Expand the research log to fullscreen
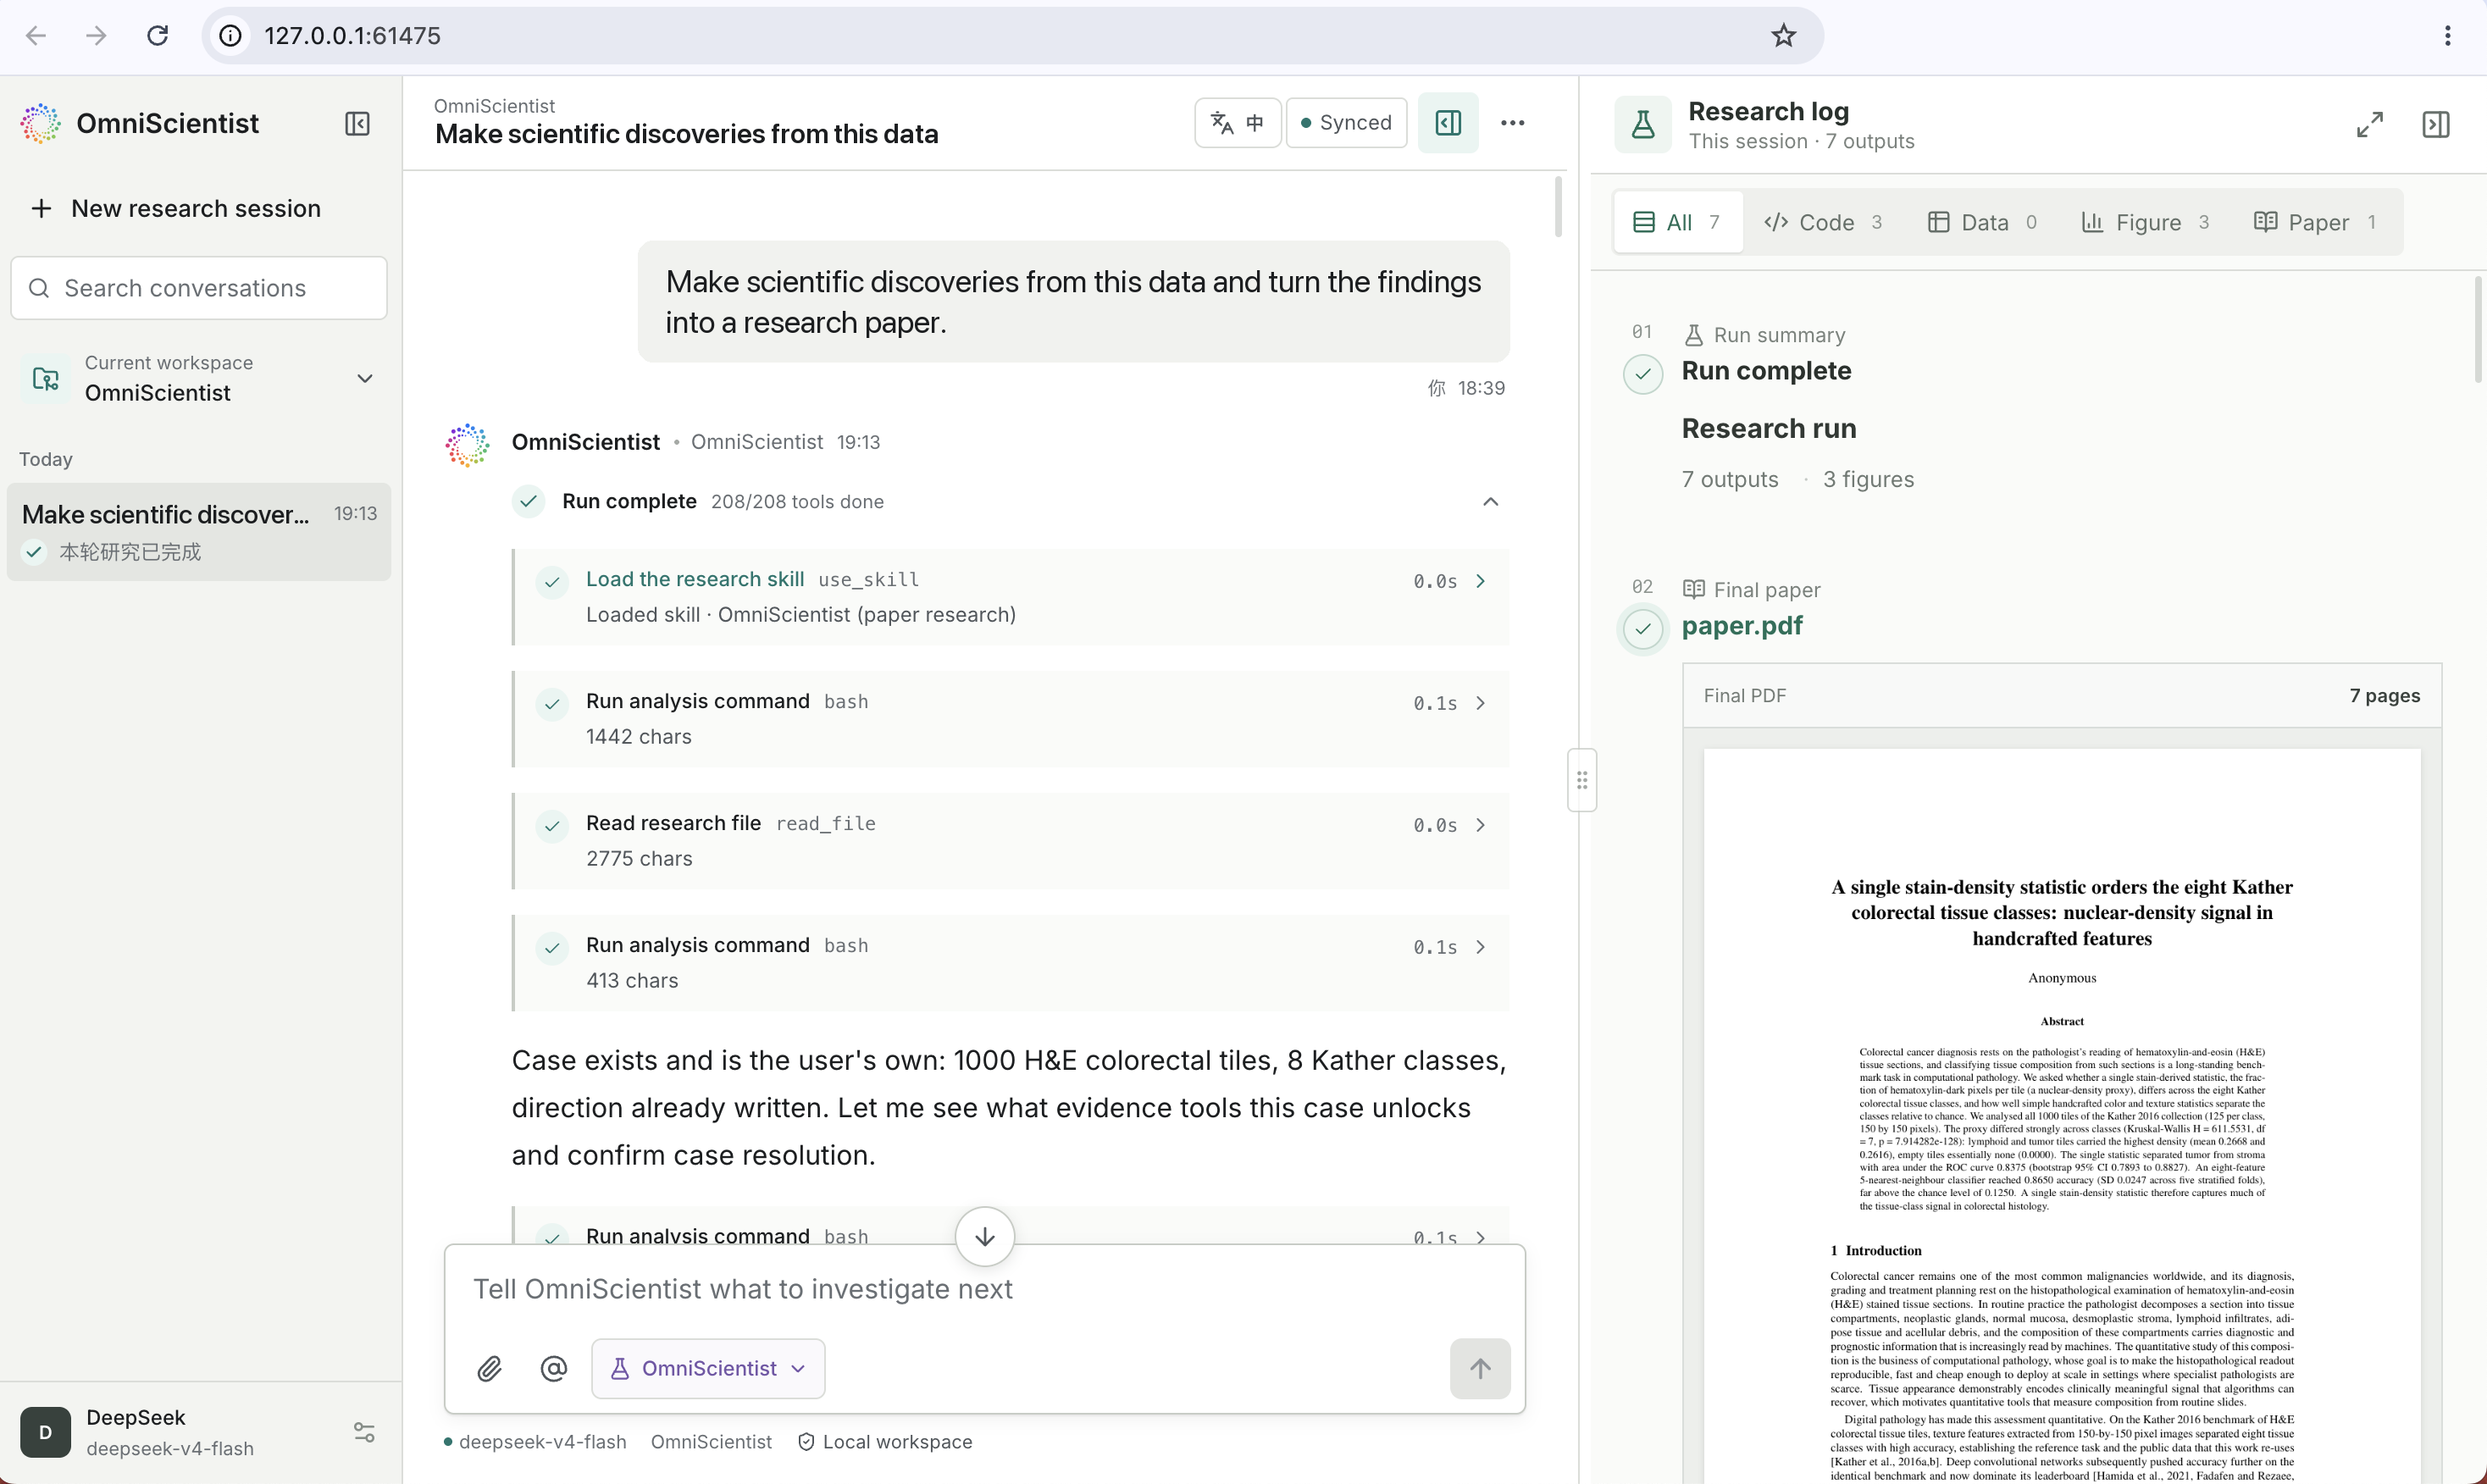This screenshot has height=1484, width=2487. 2369,124
